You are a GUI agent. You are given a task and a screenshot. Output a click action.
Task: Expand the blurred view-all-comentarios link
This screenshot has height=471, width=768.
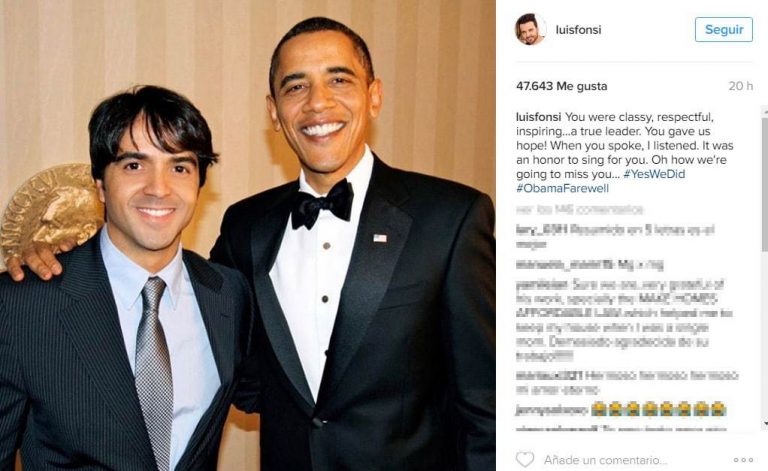pos(579,210)
